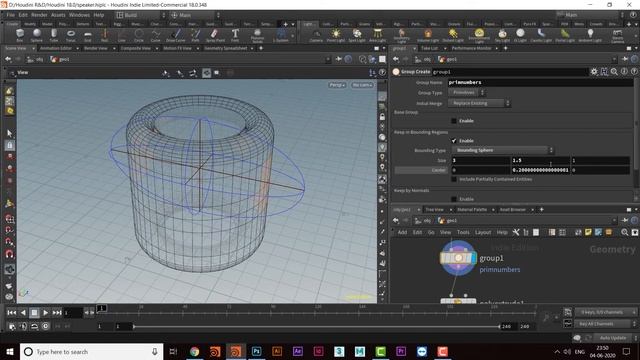Add a Volume Light from shelf
This screenshot has width=640, height=360.
[427, 35]
